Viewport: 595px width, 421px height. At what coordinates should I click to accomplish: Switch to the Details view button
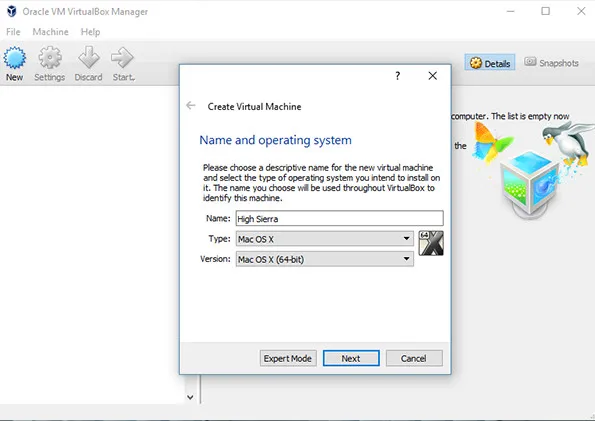click(x=490, y=63)
